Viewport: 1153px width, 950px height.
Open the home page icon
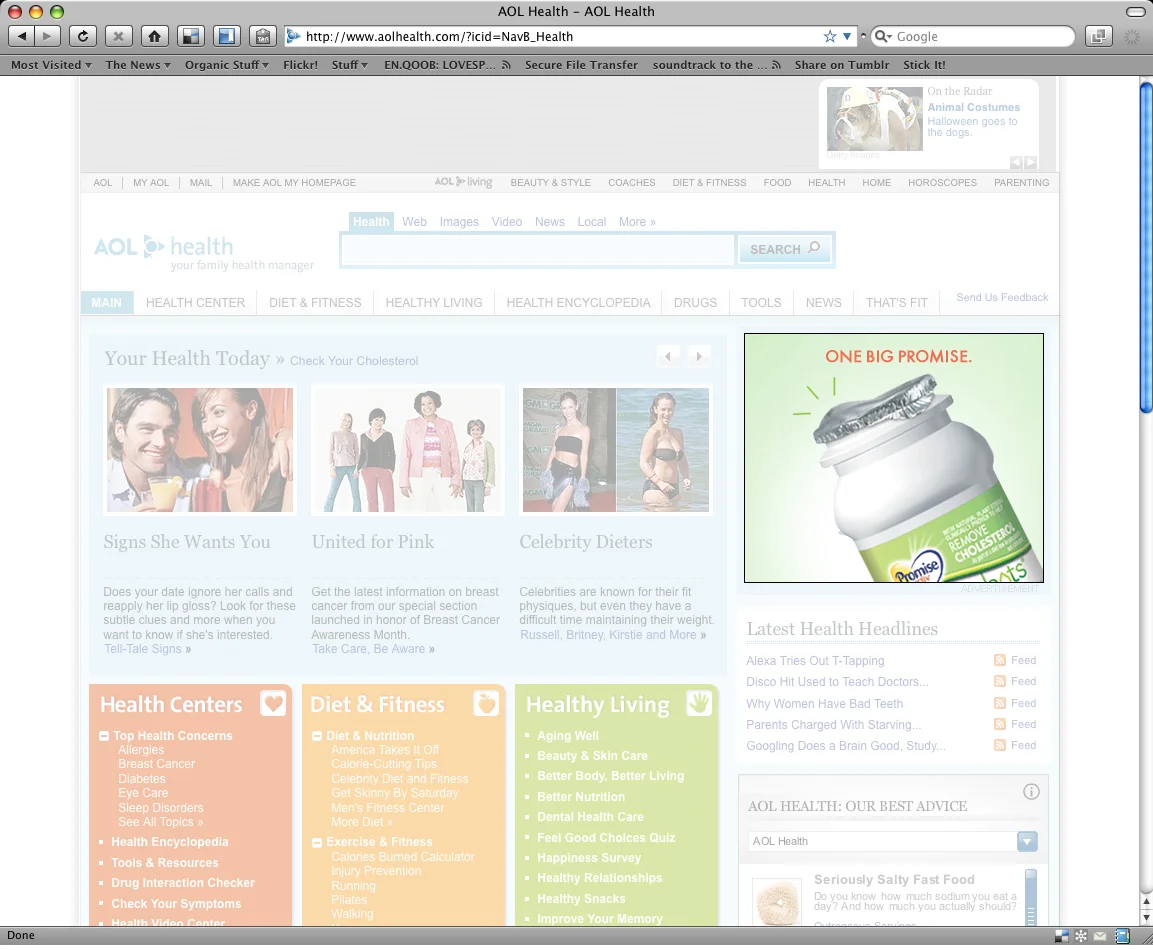pyautogui.click(x=154, y=36)
